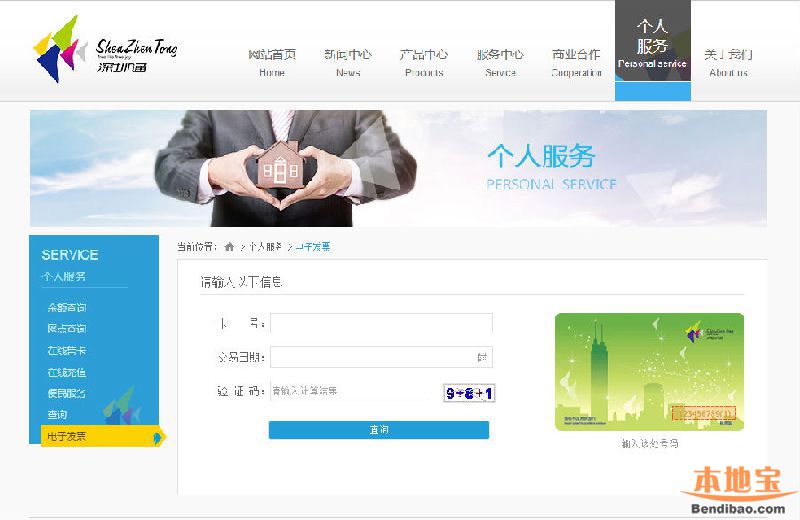
Task: Click the blue 查询 submit button
Action: pos(379,430)
